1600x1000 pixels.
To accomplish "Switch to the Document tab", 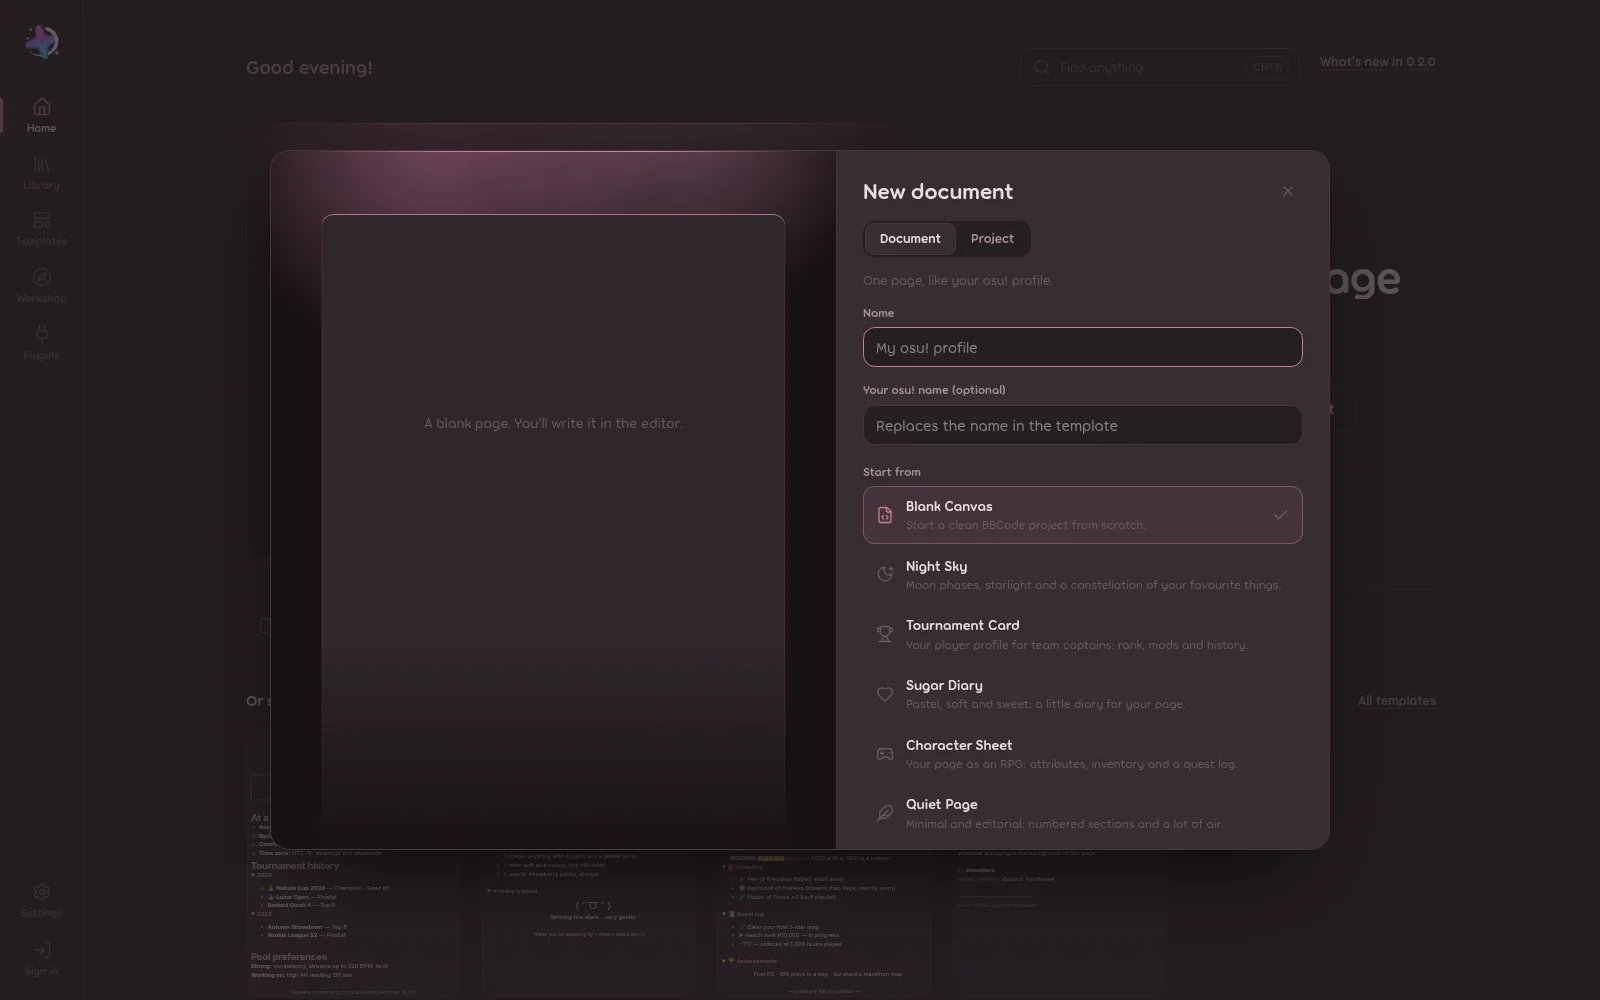I will (910, 239).
